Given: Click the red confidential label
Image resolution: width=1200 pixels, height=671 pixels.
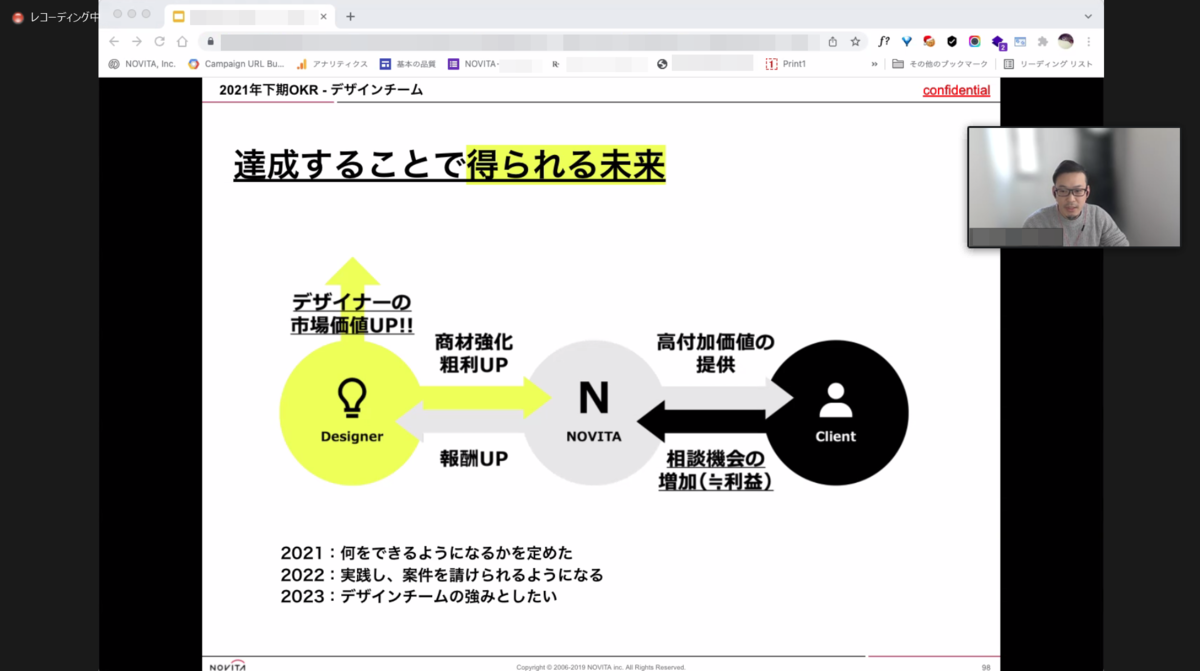Looking at the screenshot, I should (x=956, y=90).
